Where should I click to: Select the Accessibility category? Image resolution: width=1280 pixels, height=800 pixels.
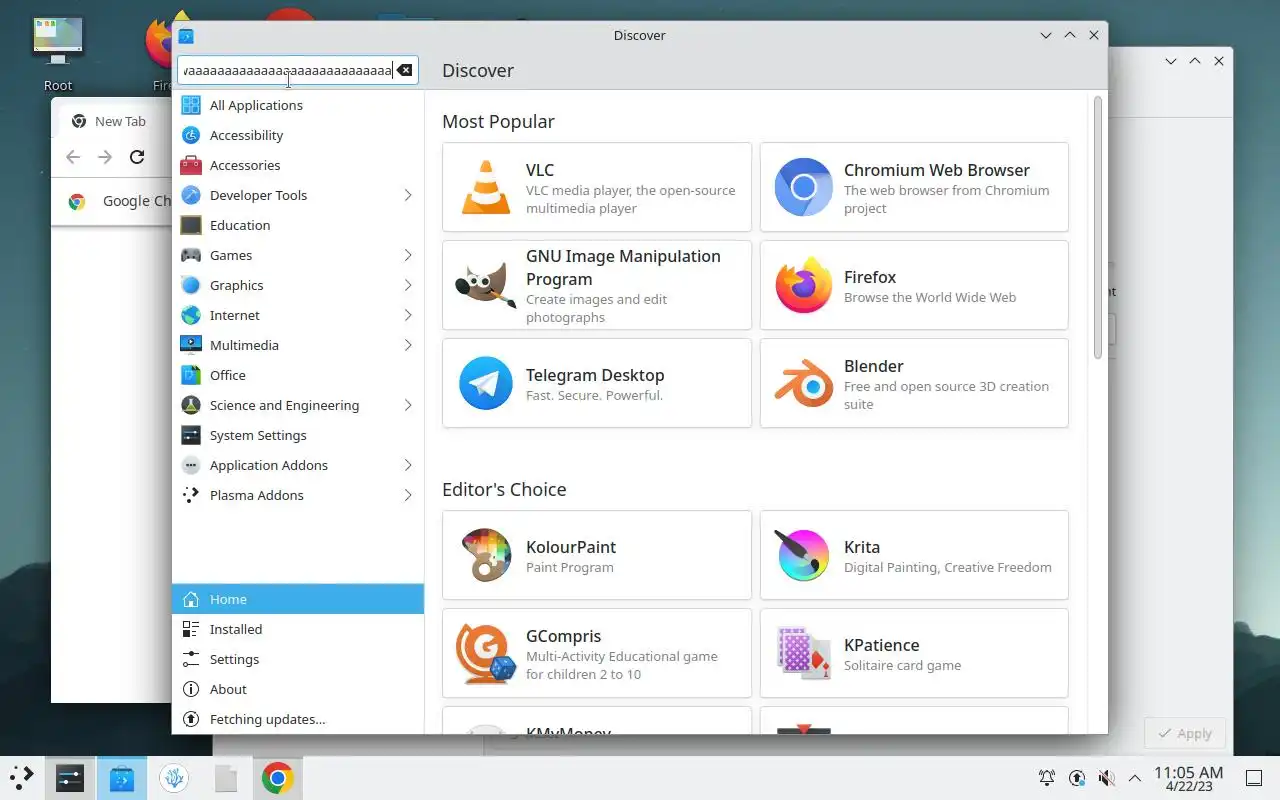pos(298,135)
